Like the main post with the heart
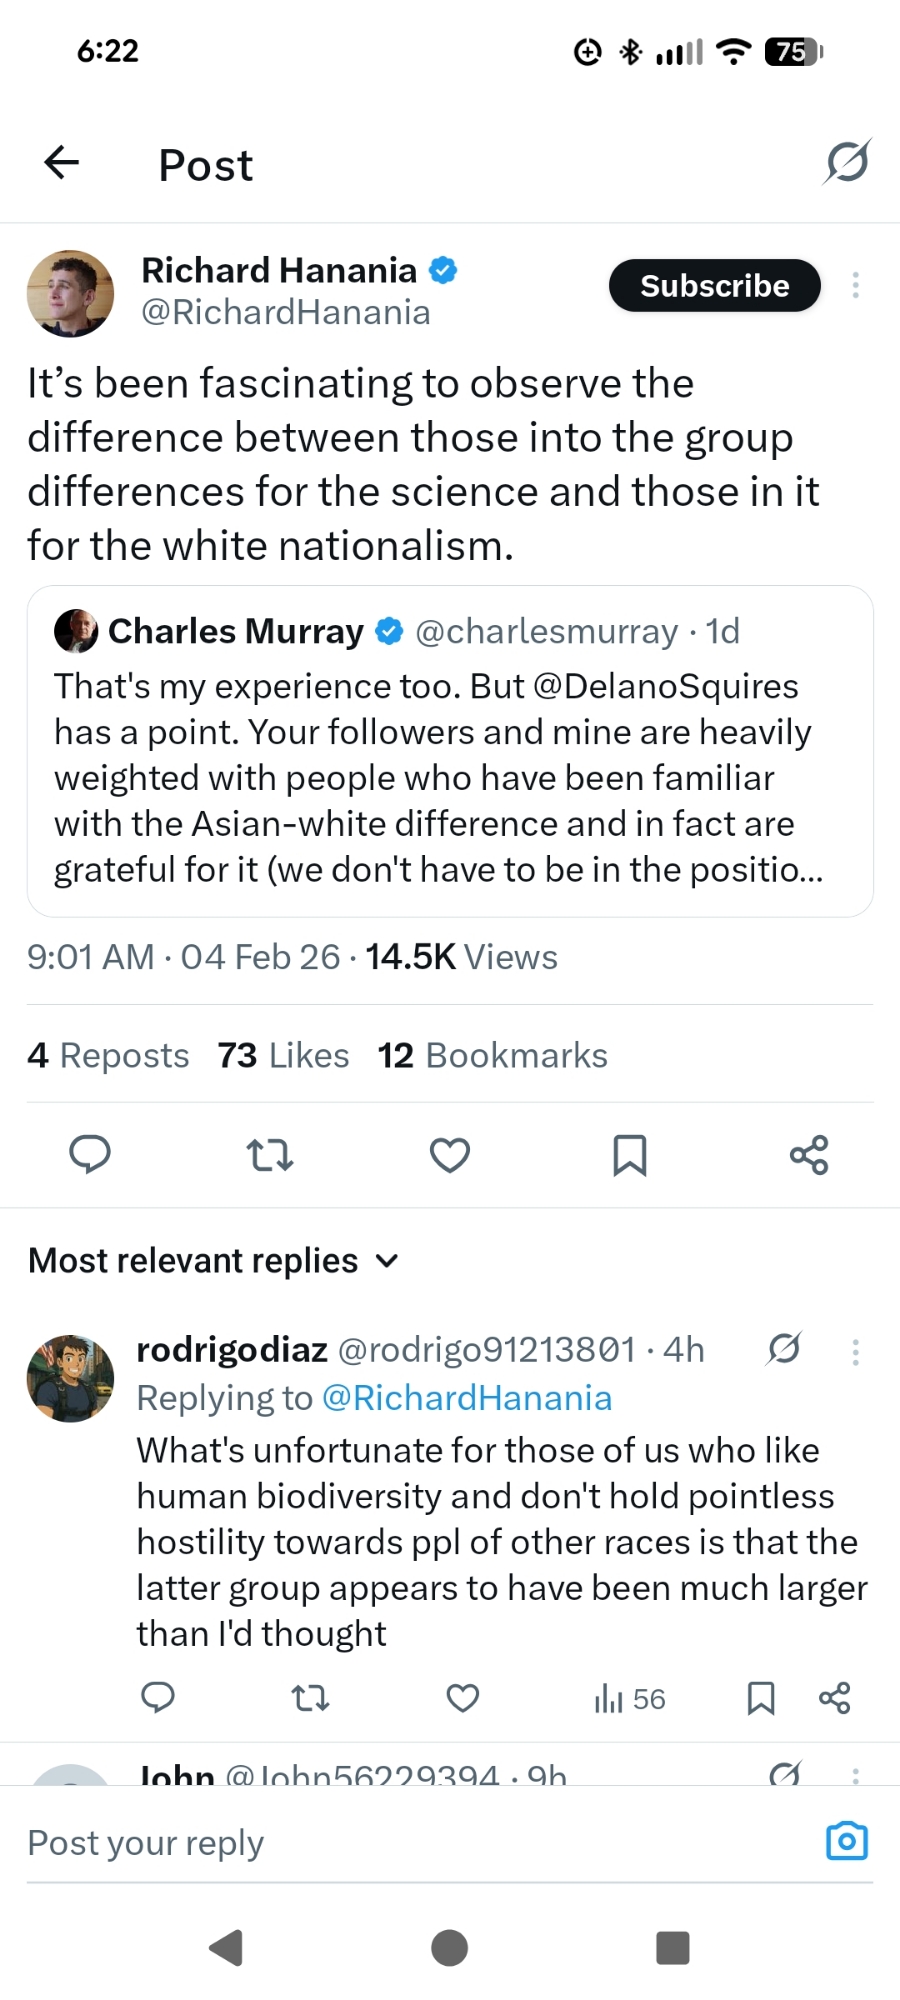900x2000 pixels. [450, 1155]
